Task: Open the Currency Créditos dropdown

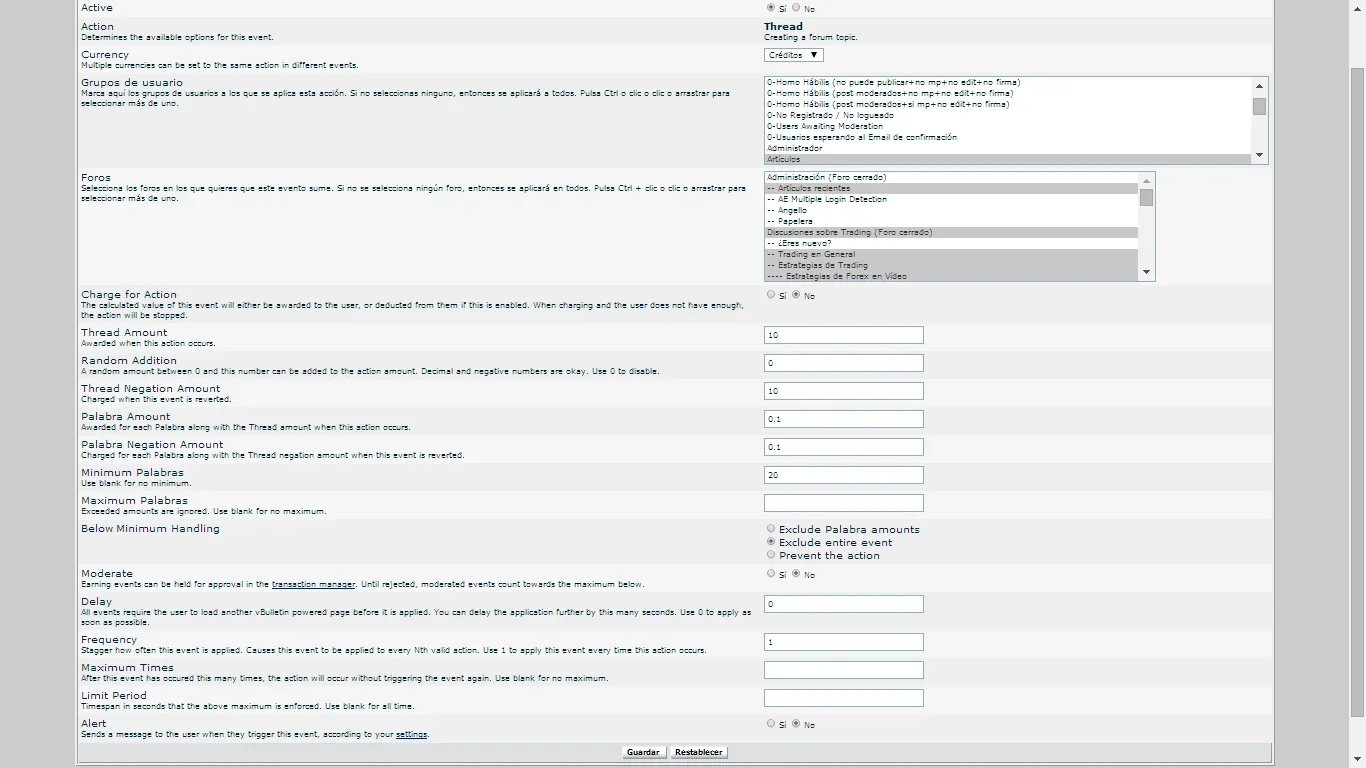Action: (x=794, y=55)
